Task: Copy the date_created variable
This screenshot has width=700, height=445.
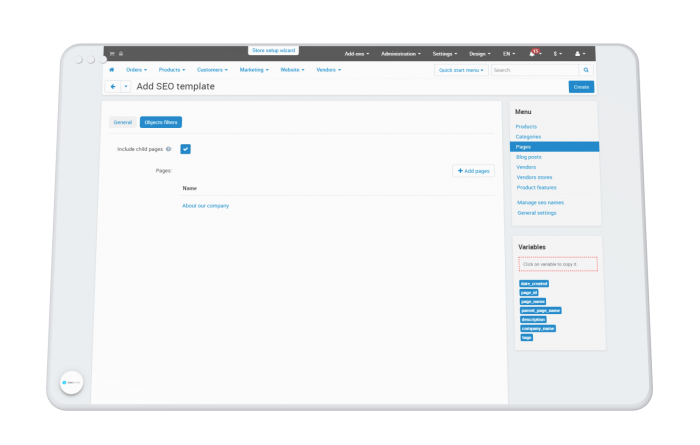Action: (x=534, y=283)
